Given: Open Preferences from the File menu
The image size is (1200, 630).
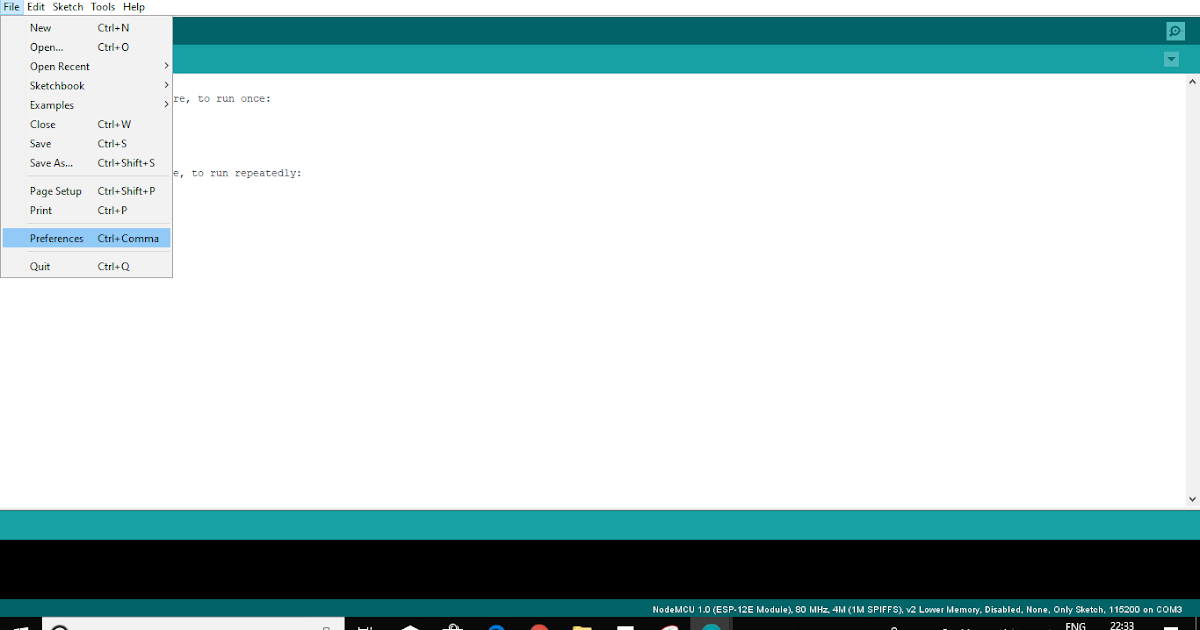Looking at the screenshot, I should click(86, 239).
